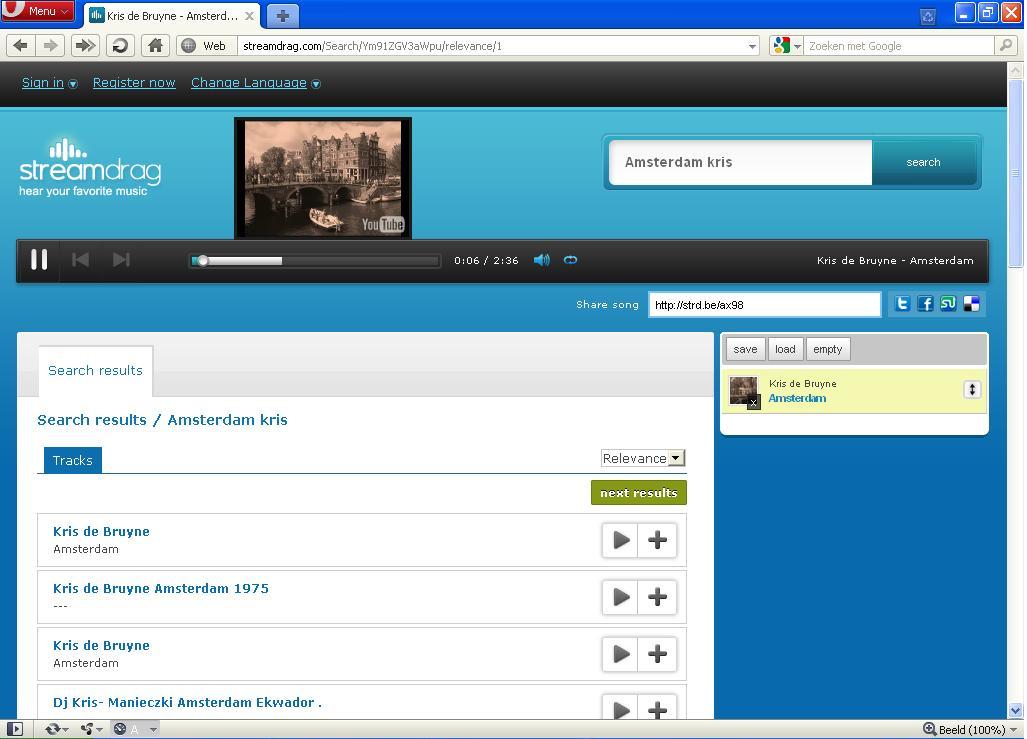This screenshot has width=1027, height=739.
Task: Share song on Delicious
Action: (x=971, y=304)
